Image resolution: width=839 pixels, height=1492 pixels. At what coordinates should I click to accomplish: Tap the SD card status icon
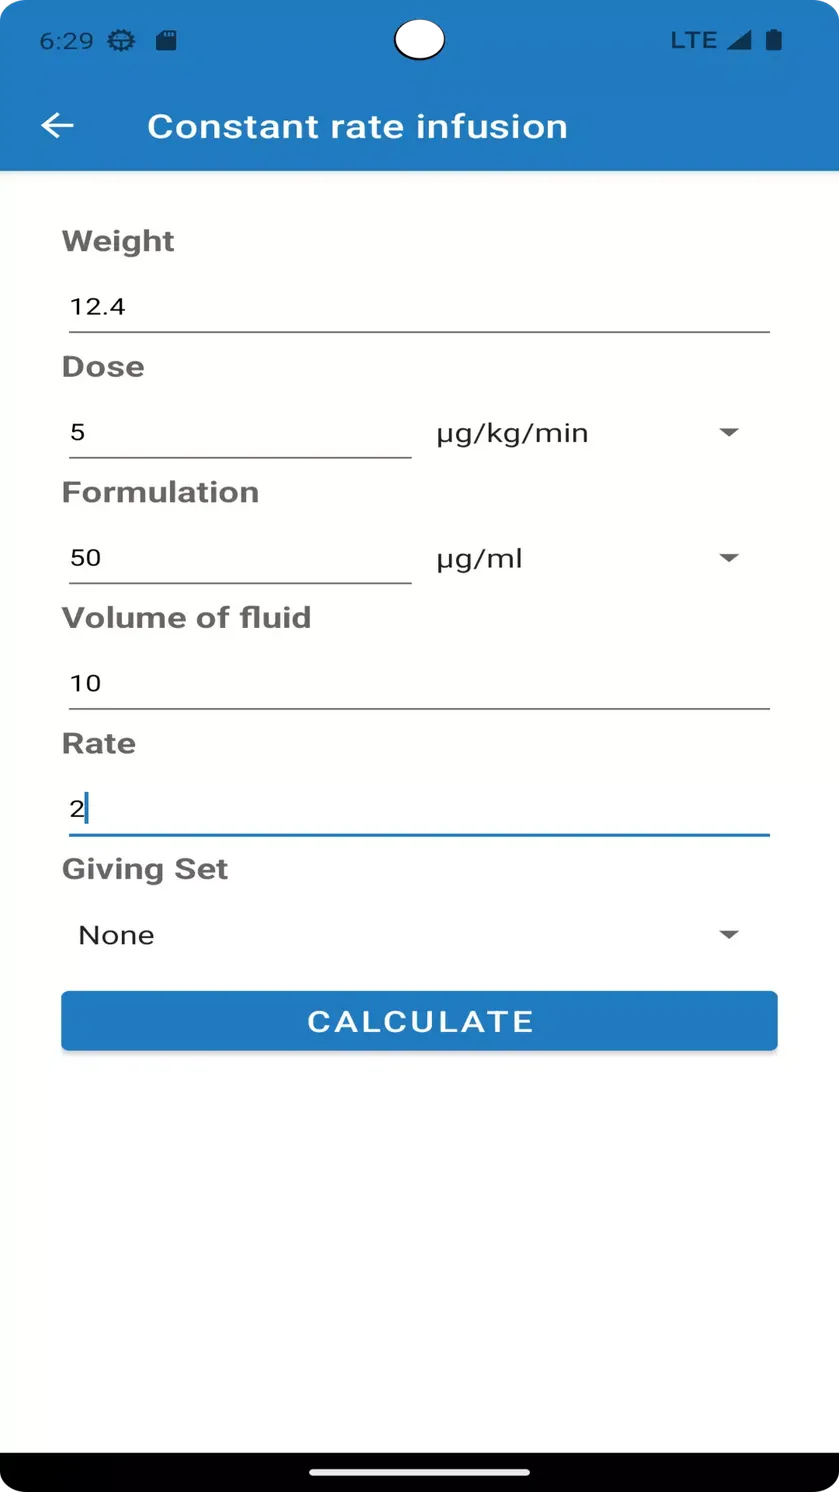166,40
